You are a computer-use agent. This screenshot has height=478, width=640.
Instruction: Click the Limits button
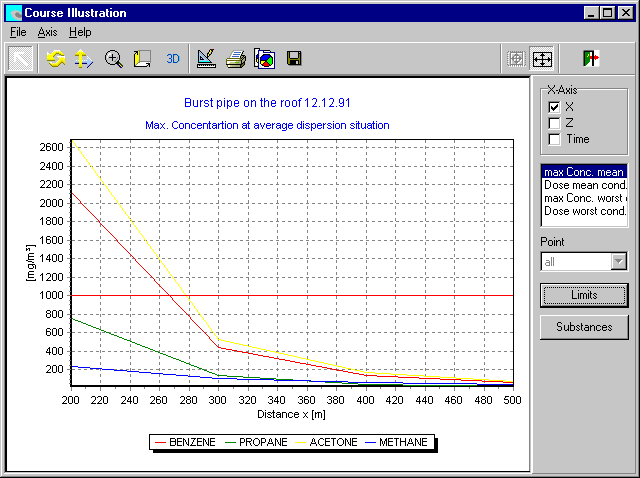[x=584, y=295]
